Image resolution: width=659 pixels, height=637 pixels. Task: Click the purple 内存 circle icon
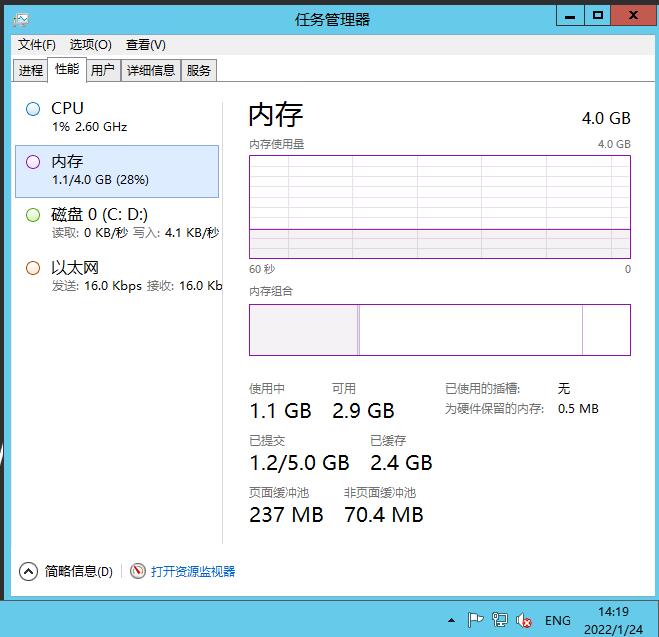[33, 162]
